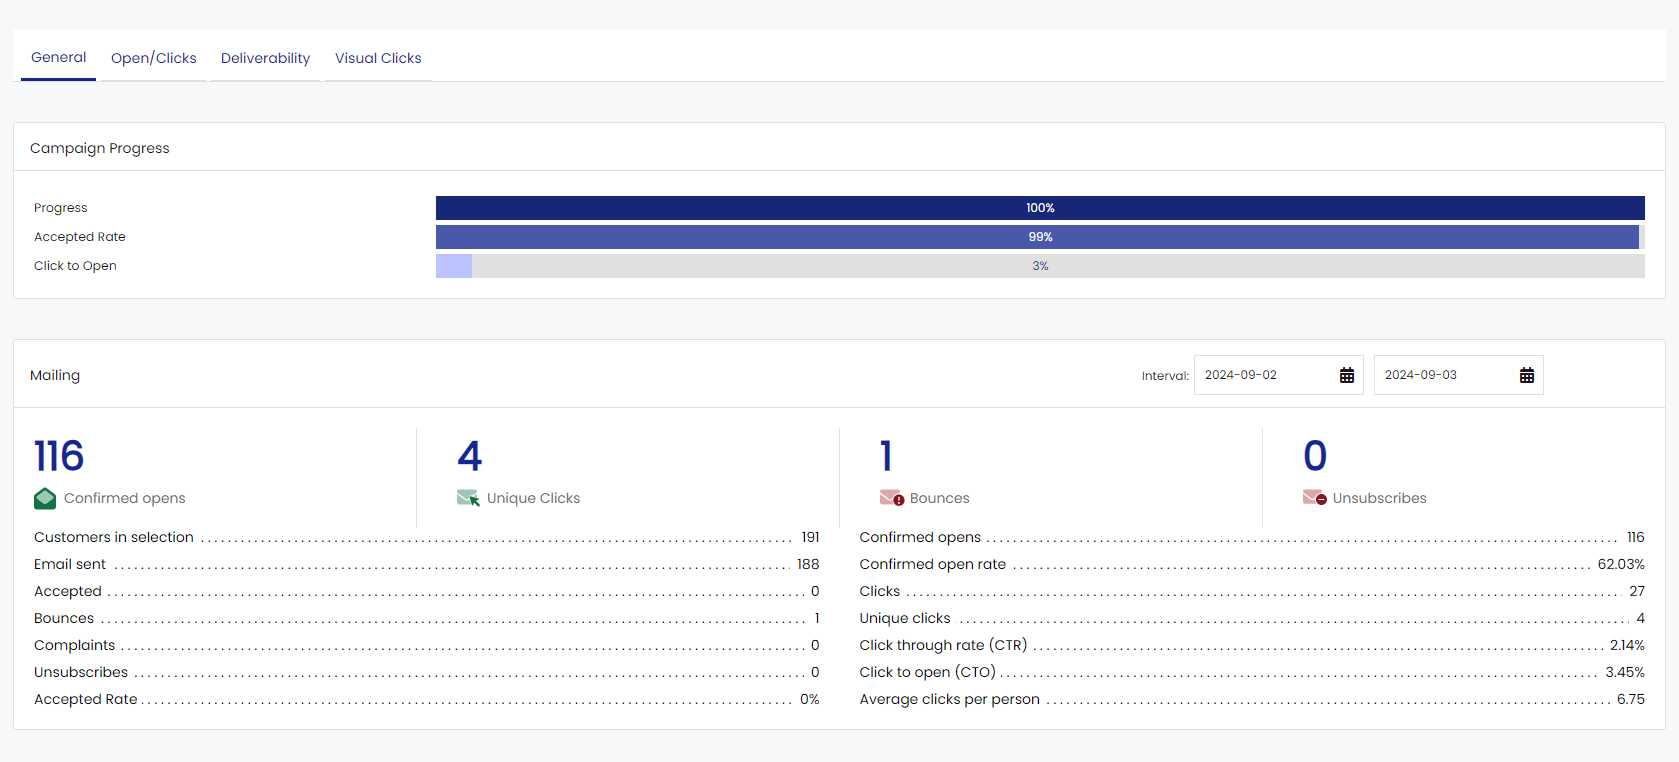Click the large 4 unique clicks number
The height and width of the screenshot is (762, 1679).
tap(470, 456)
